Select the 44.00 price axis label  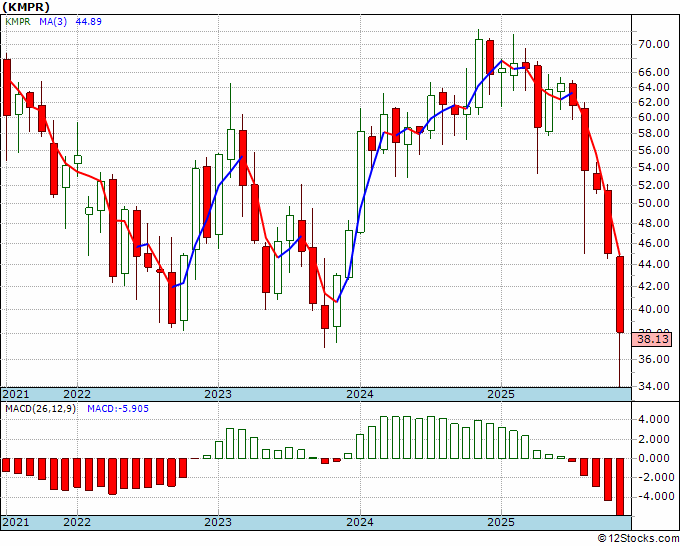[x=653, y=264]
